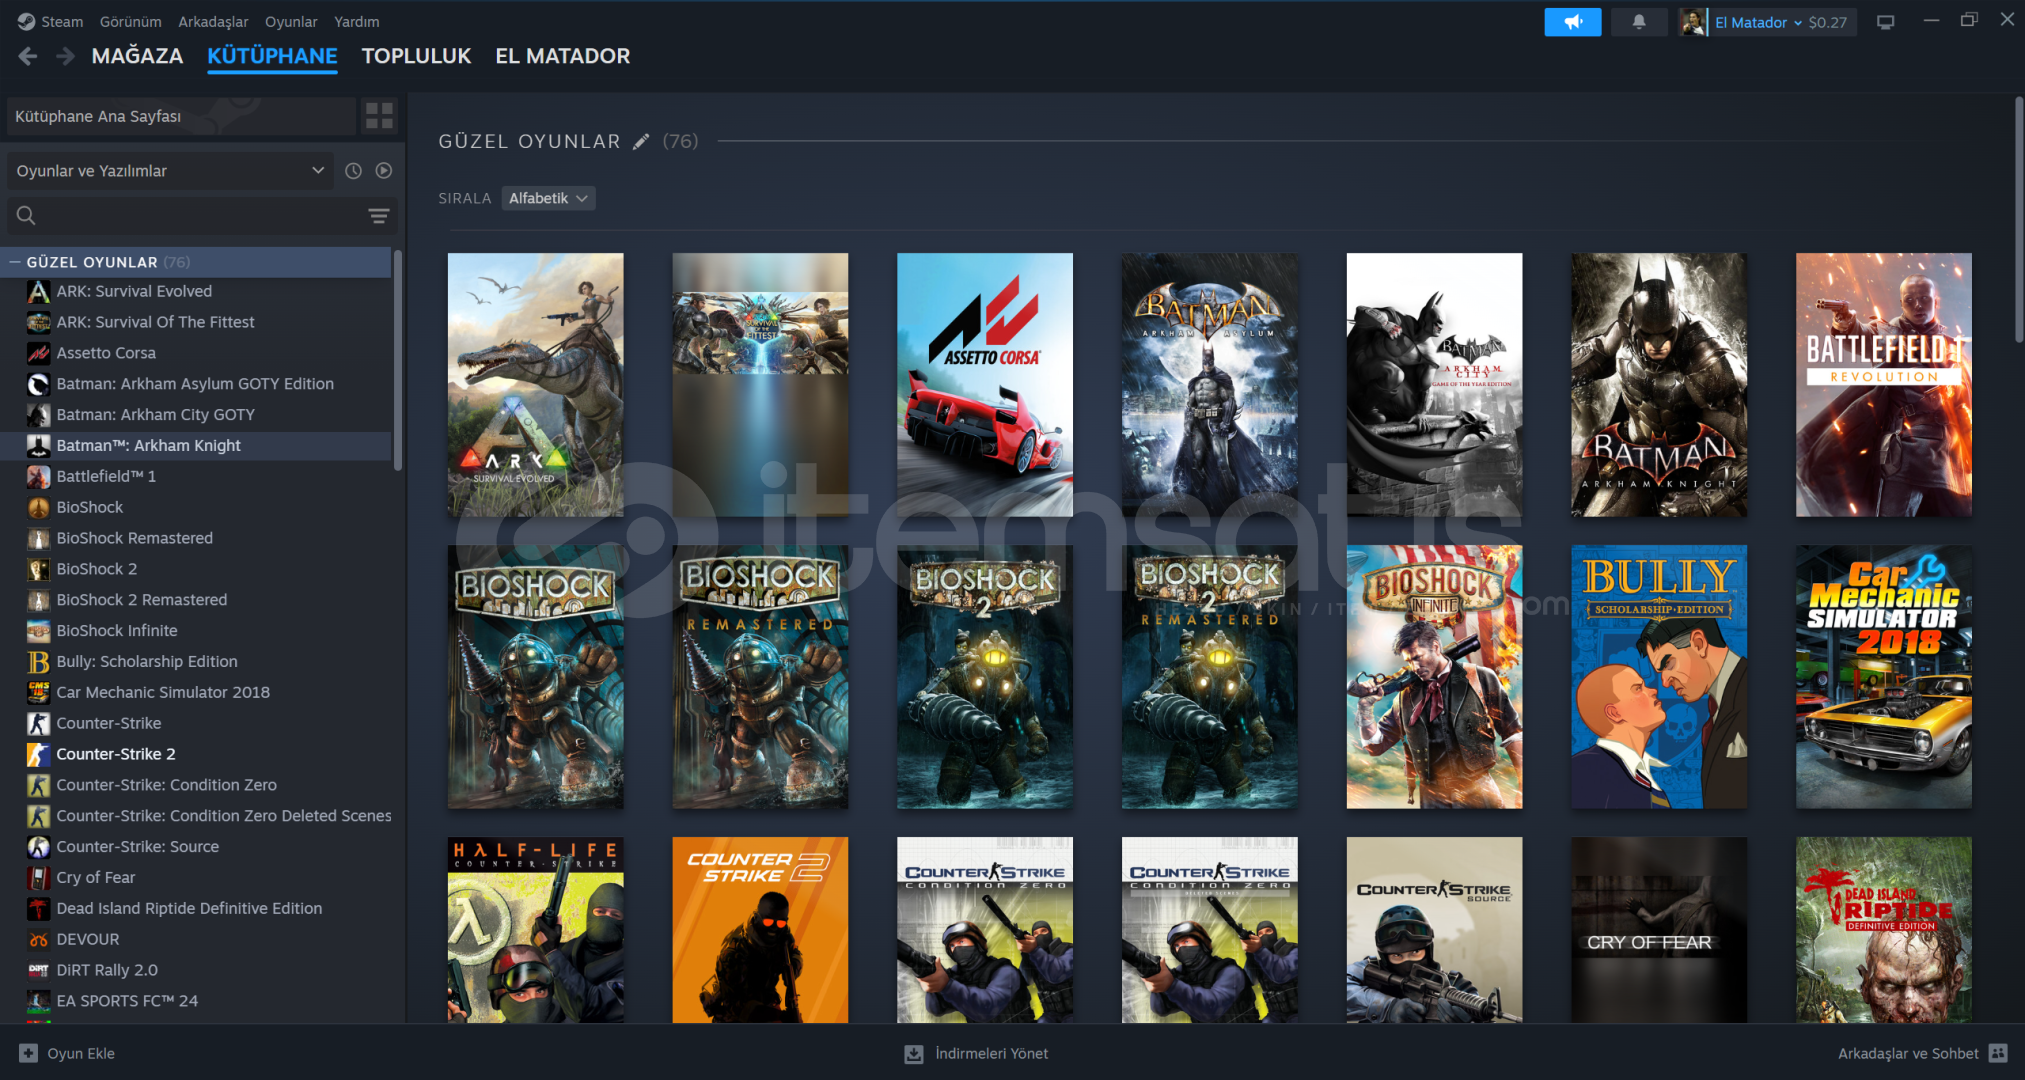Click the back navigation arrow
Image resolution: width=2025 pixels, height=1080 pixels.
pos(28,56)
